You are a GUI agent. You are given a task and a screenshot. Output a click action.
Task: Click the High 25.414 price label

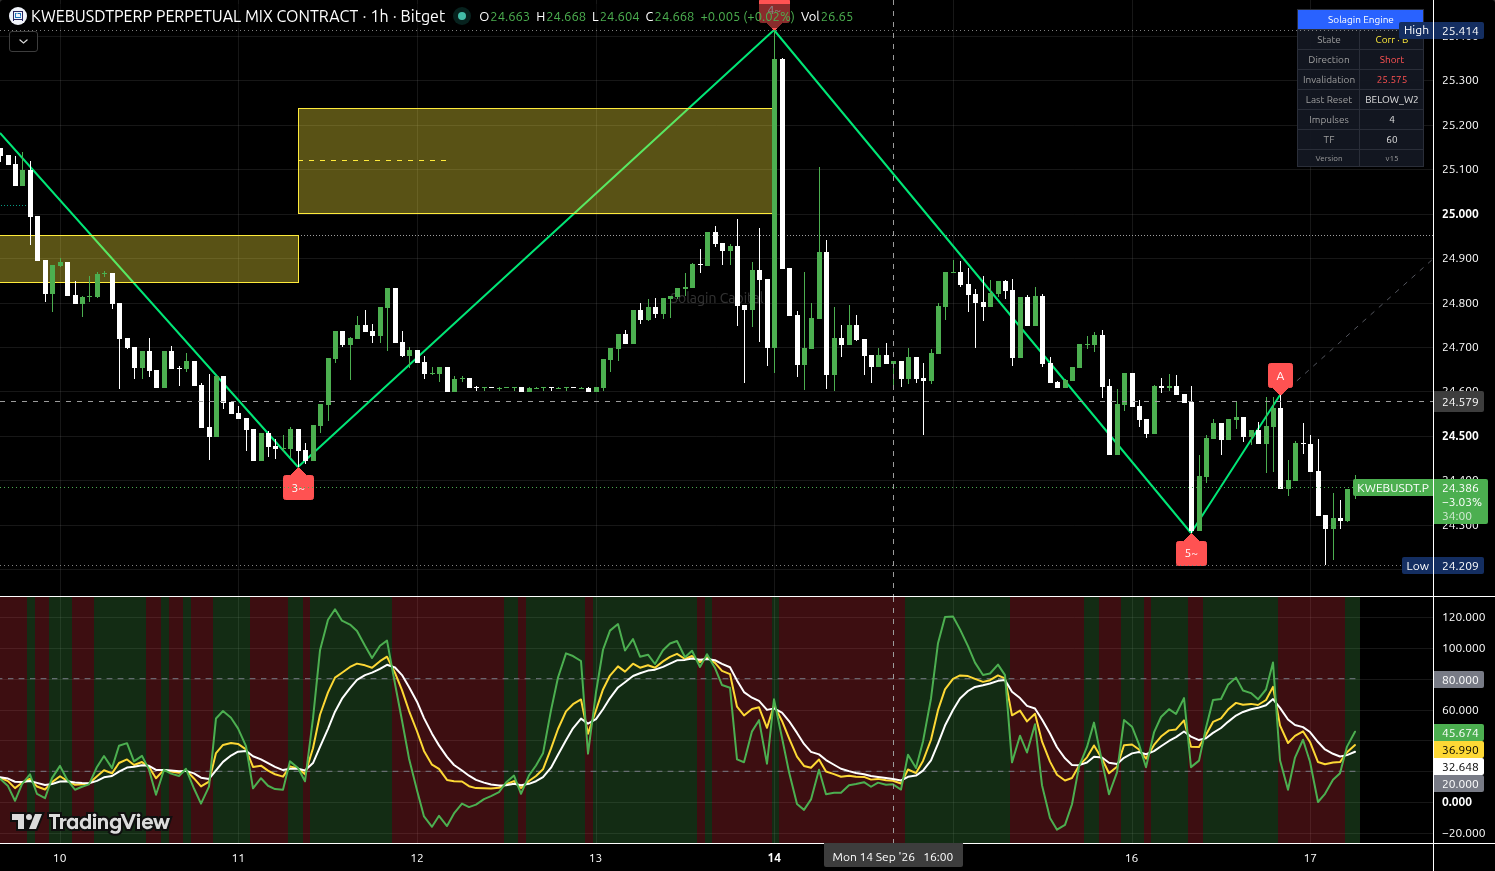(x=1442, y=31)
